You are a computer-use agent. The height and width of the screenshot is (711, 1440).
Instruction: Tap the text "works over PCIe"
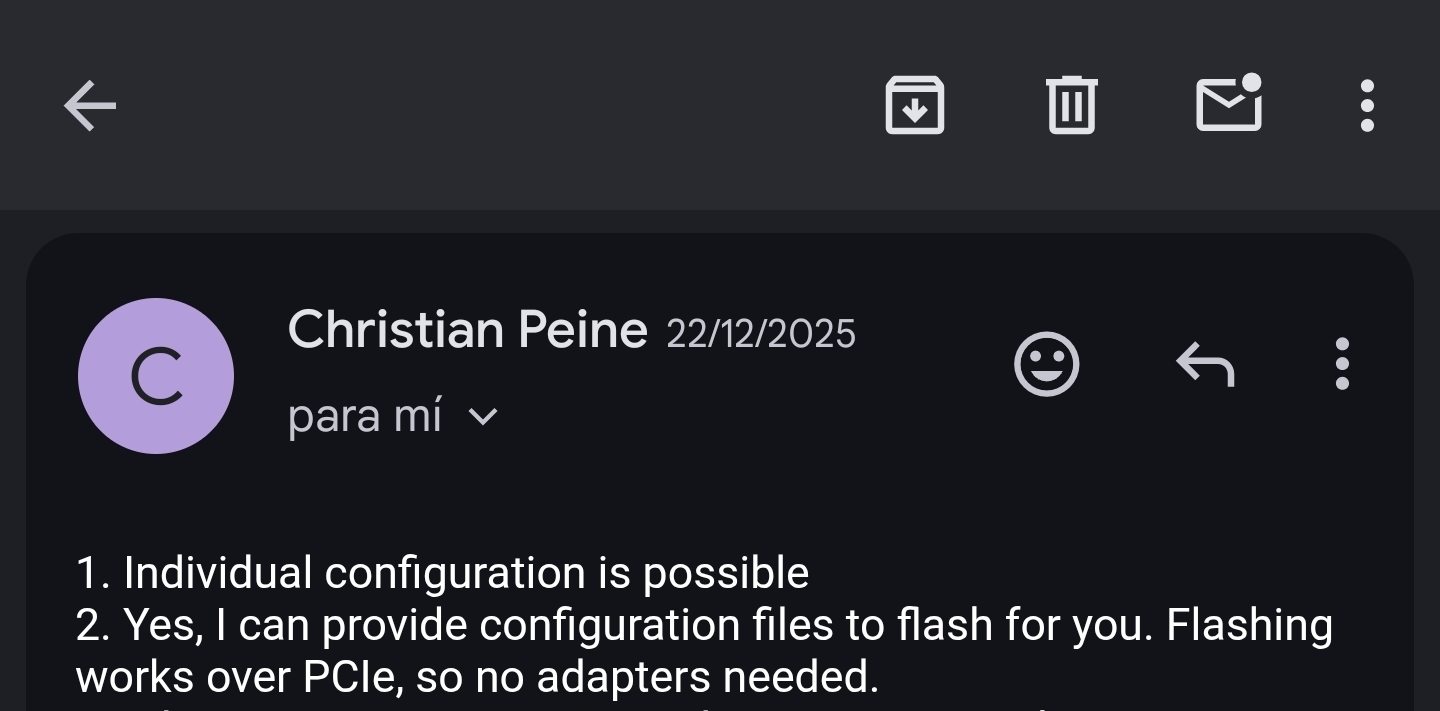coord(238,677)
